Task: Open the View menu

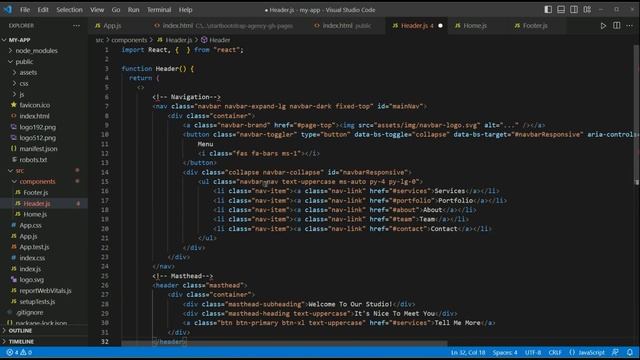Action: (x=97, y=10)
